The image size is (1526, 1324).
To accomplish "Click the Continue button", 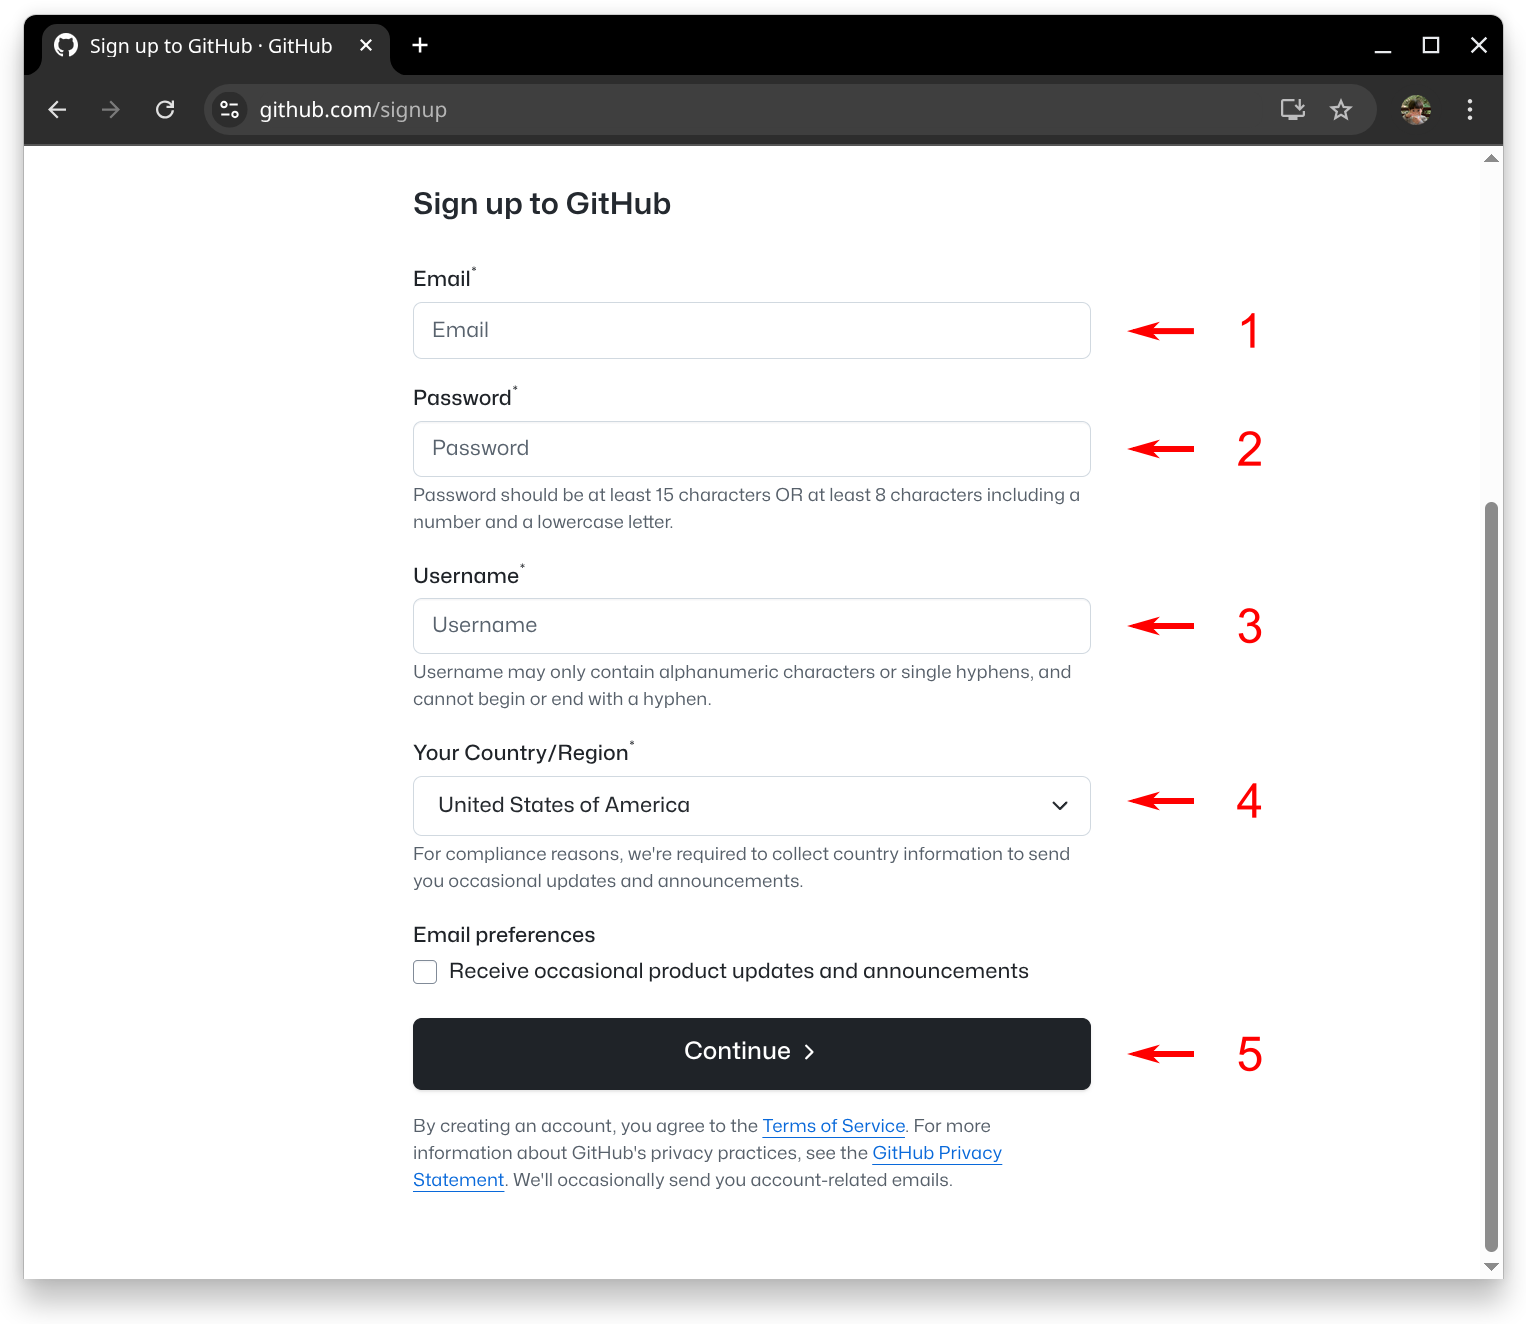I will [752, 1054].
